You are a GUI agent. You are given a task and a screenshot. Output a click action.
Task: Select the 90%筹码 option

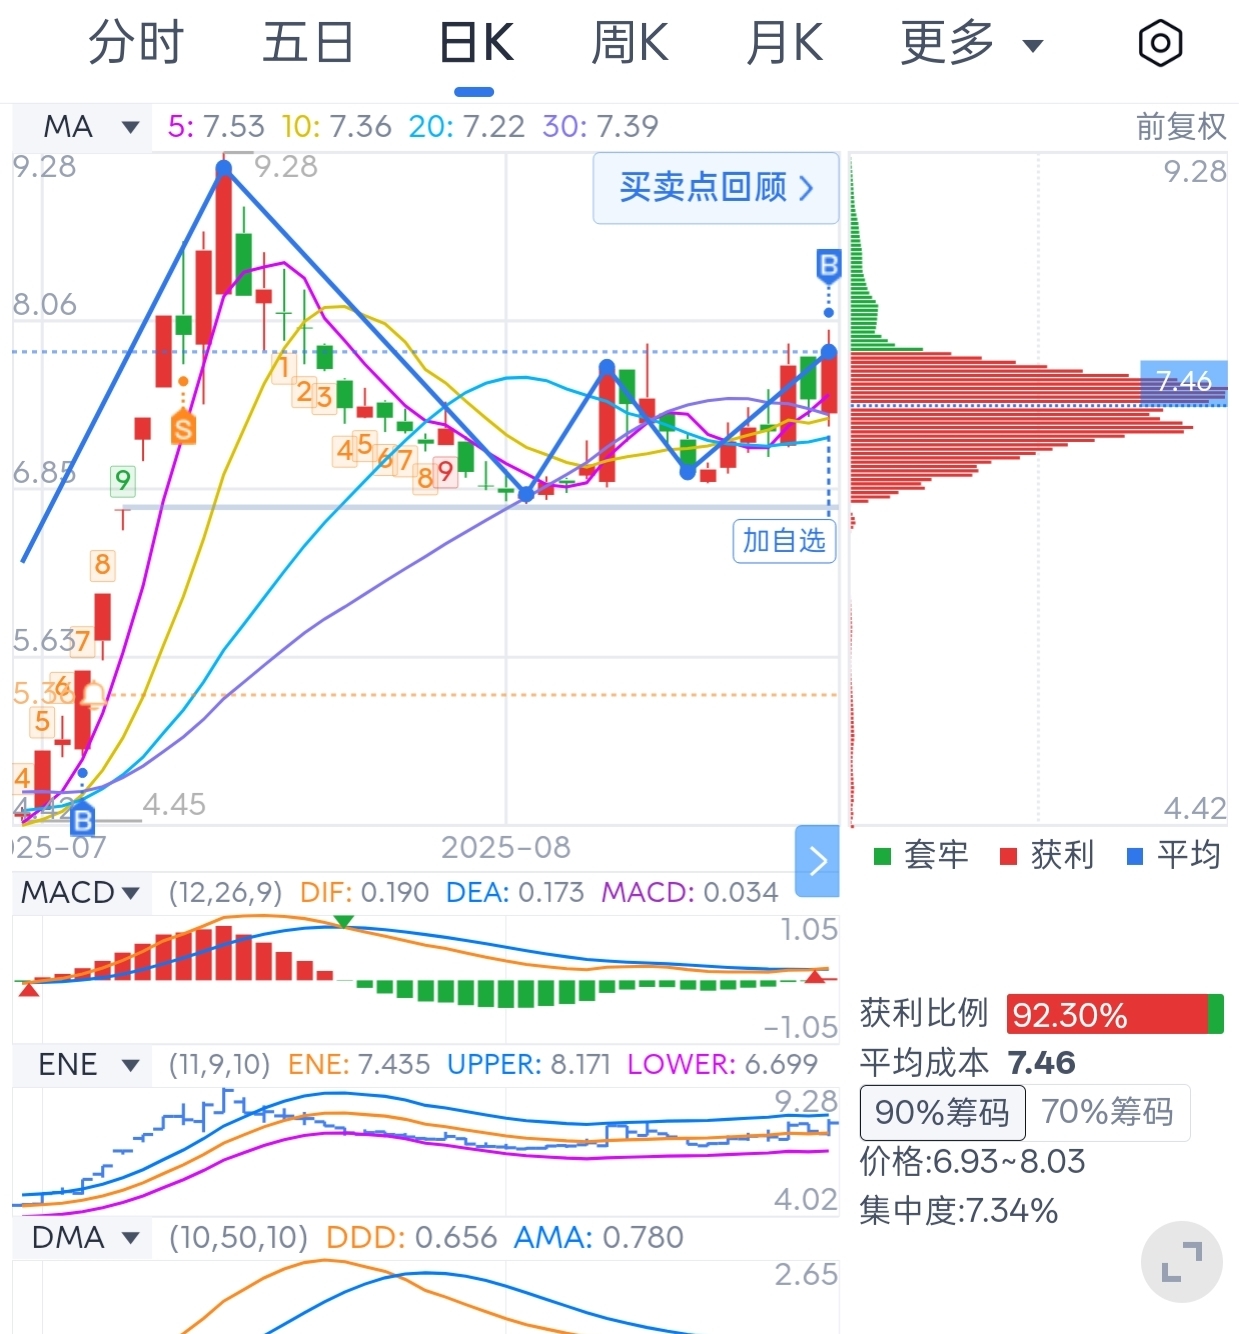click(x=942, y=1112)
